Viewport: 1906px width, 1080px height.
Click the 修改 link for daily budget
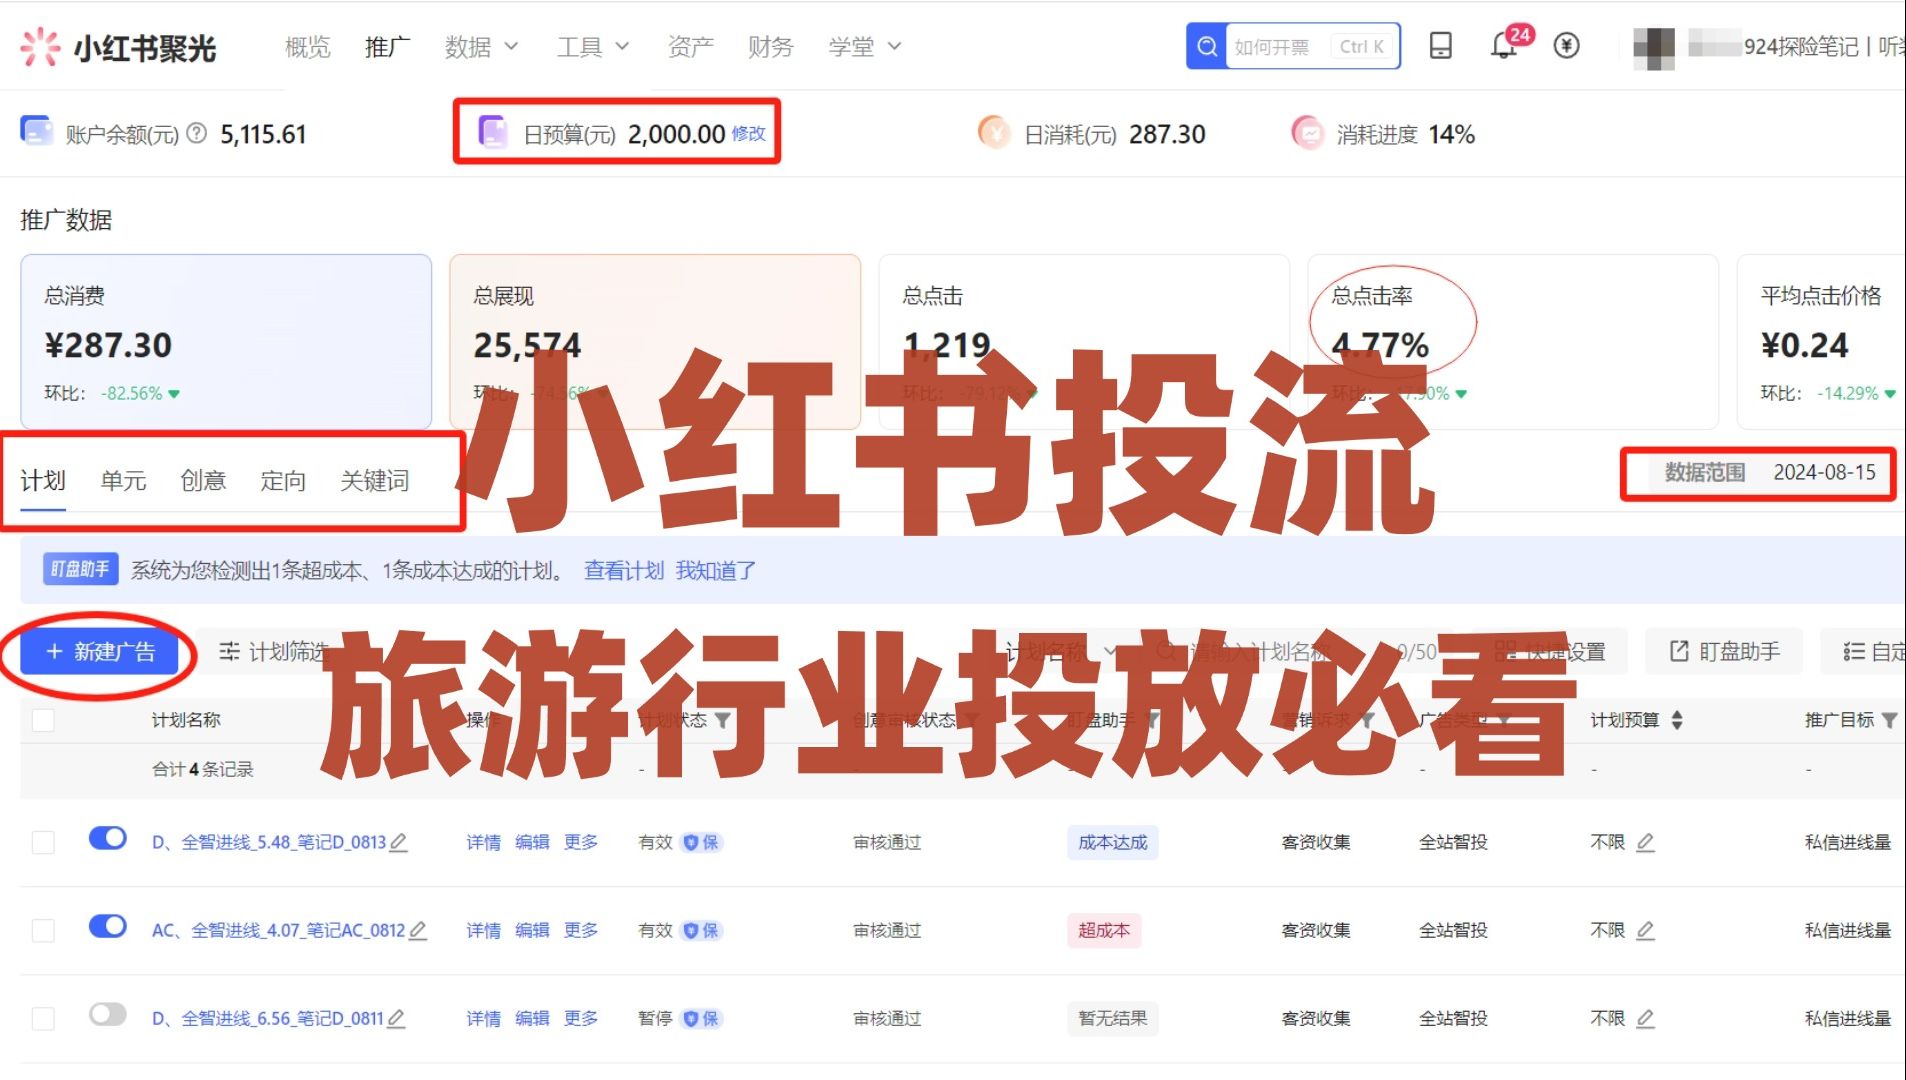(x=749, y=133)
